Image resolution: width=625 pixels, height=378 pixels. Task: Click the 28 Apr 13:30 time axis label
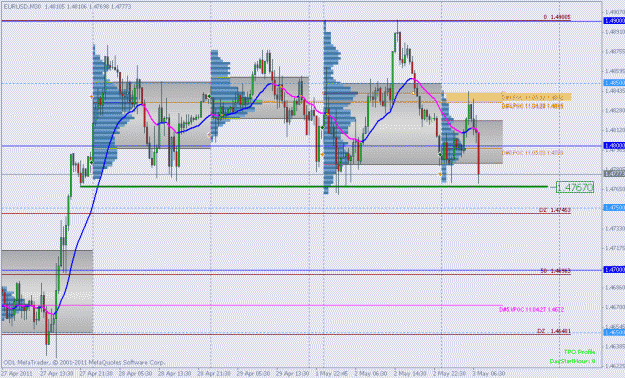(174, 374)
